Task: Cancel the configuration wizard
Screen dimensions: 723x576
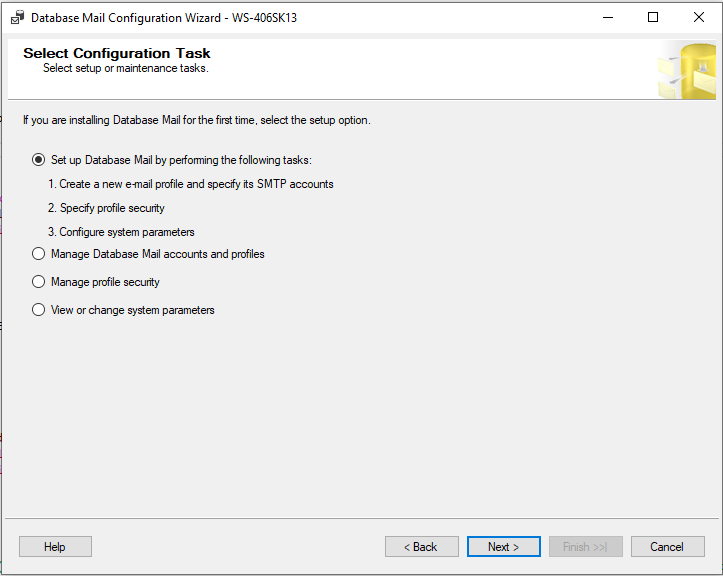Action: click(x=668, y=546)
